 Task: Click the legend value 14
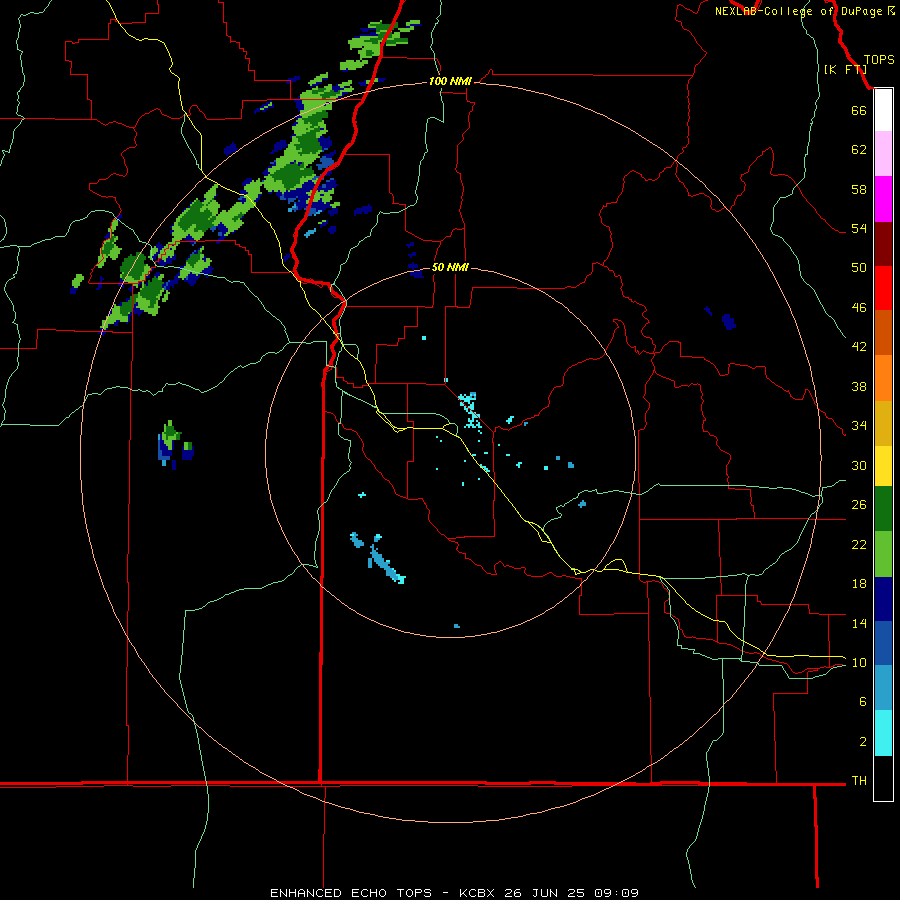tap(859, 623)
